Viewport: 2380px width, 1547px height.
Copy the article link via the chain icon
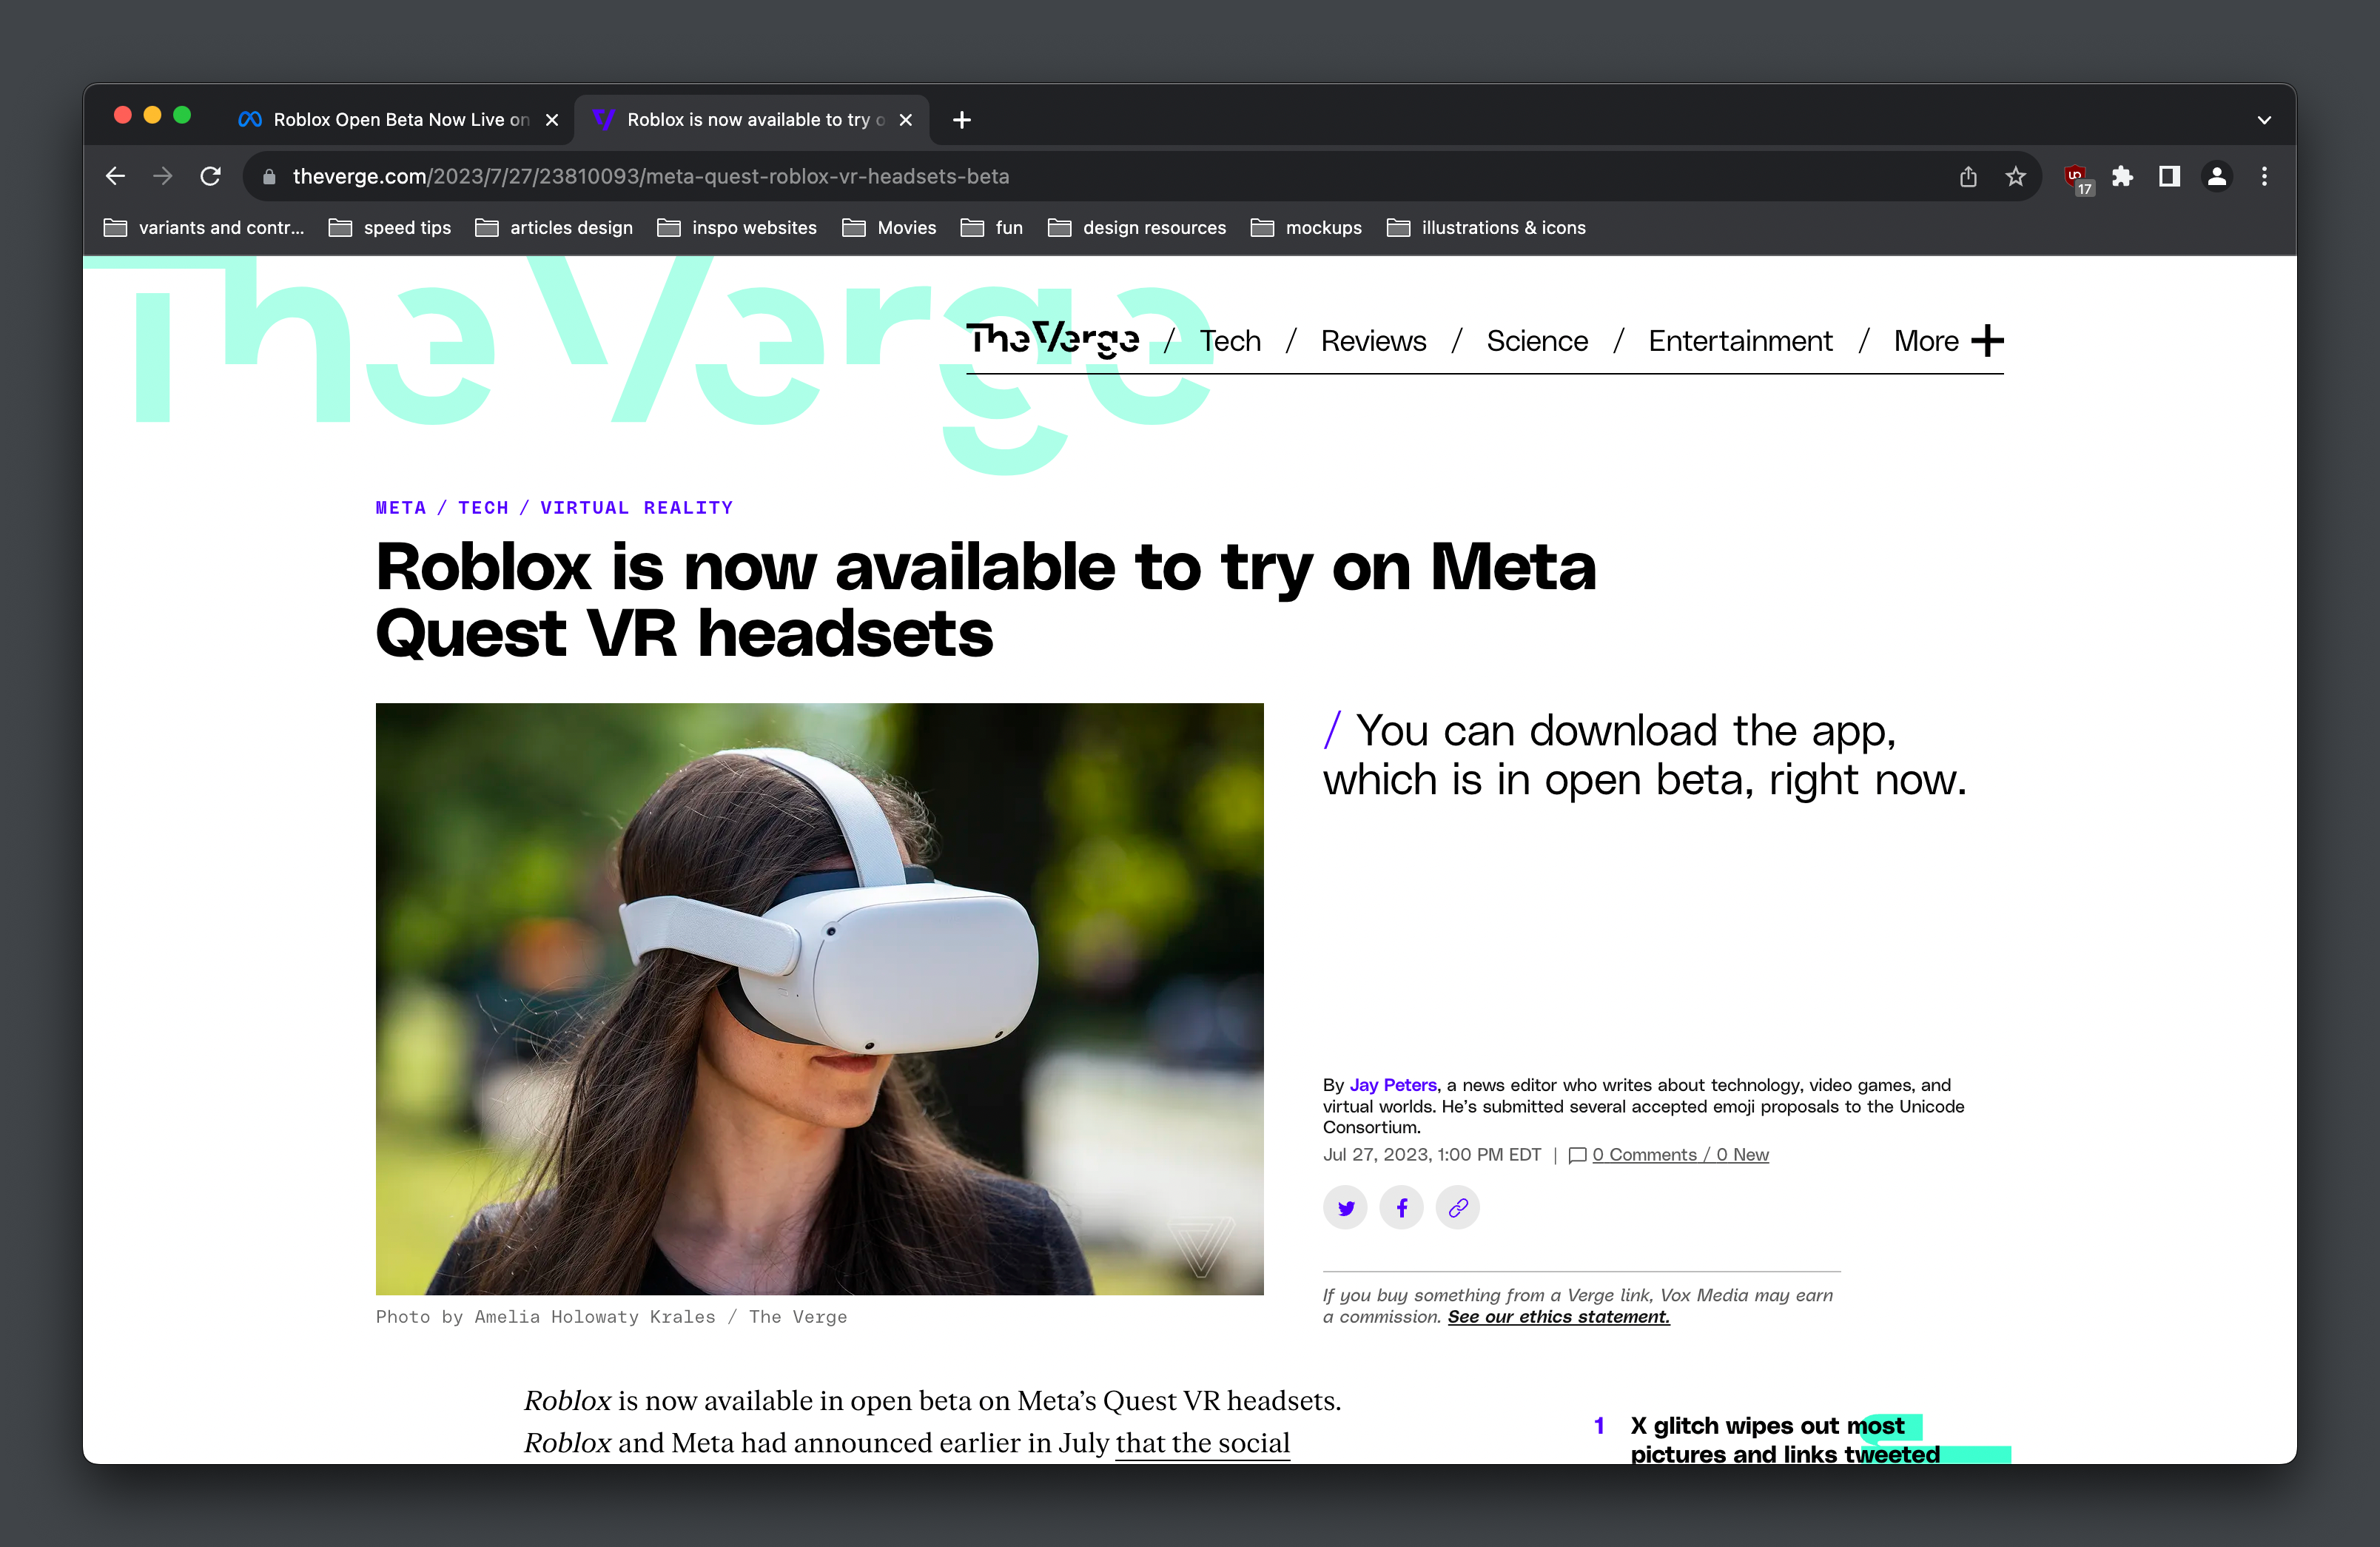[1458, 1207]
